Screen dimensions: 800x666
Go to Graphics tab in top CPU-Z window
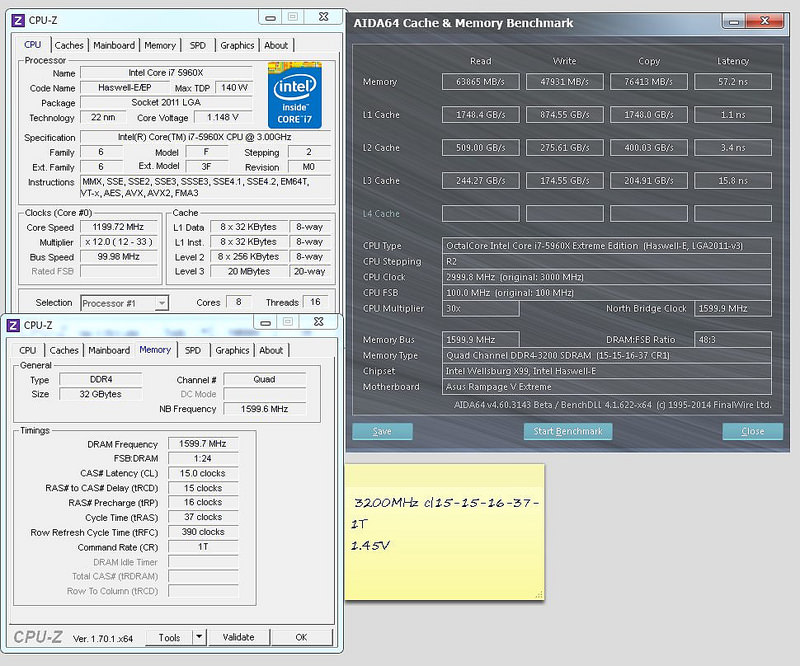point(237,45)
